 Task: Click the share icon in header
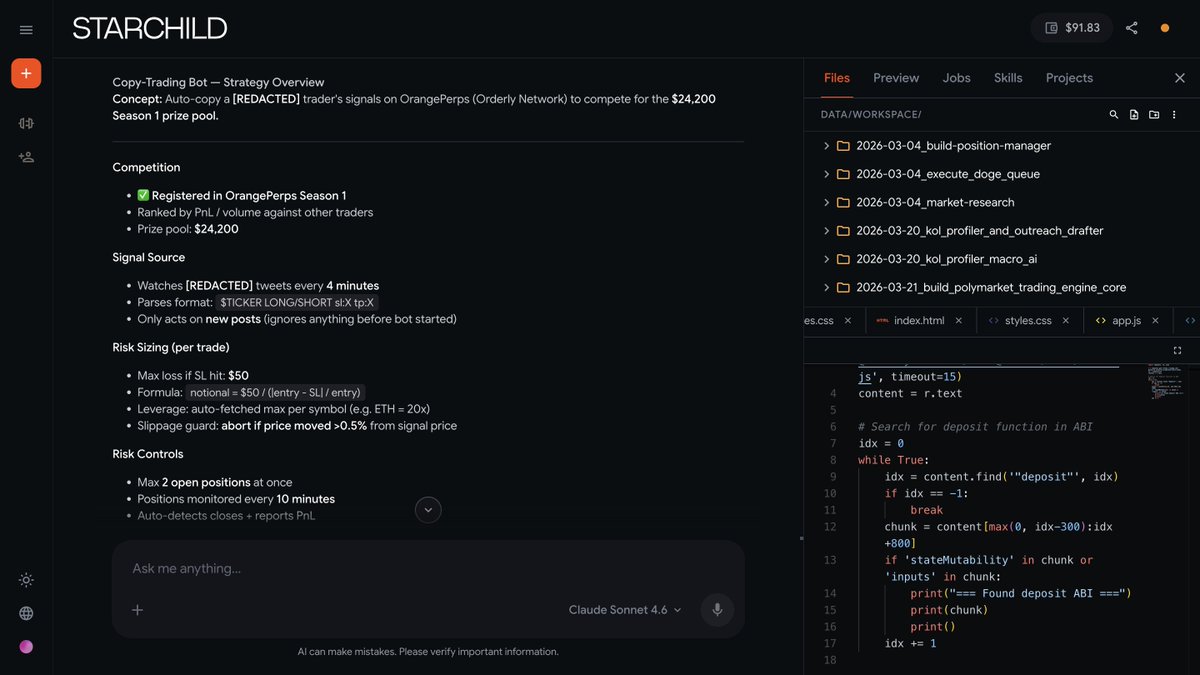[x=1132, y=28]
